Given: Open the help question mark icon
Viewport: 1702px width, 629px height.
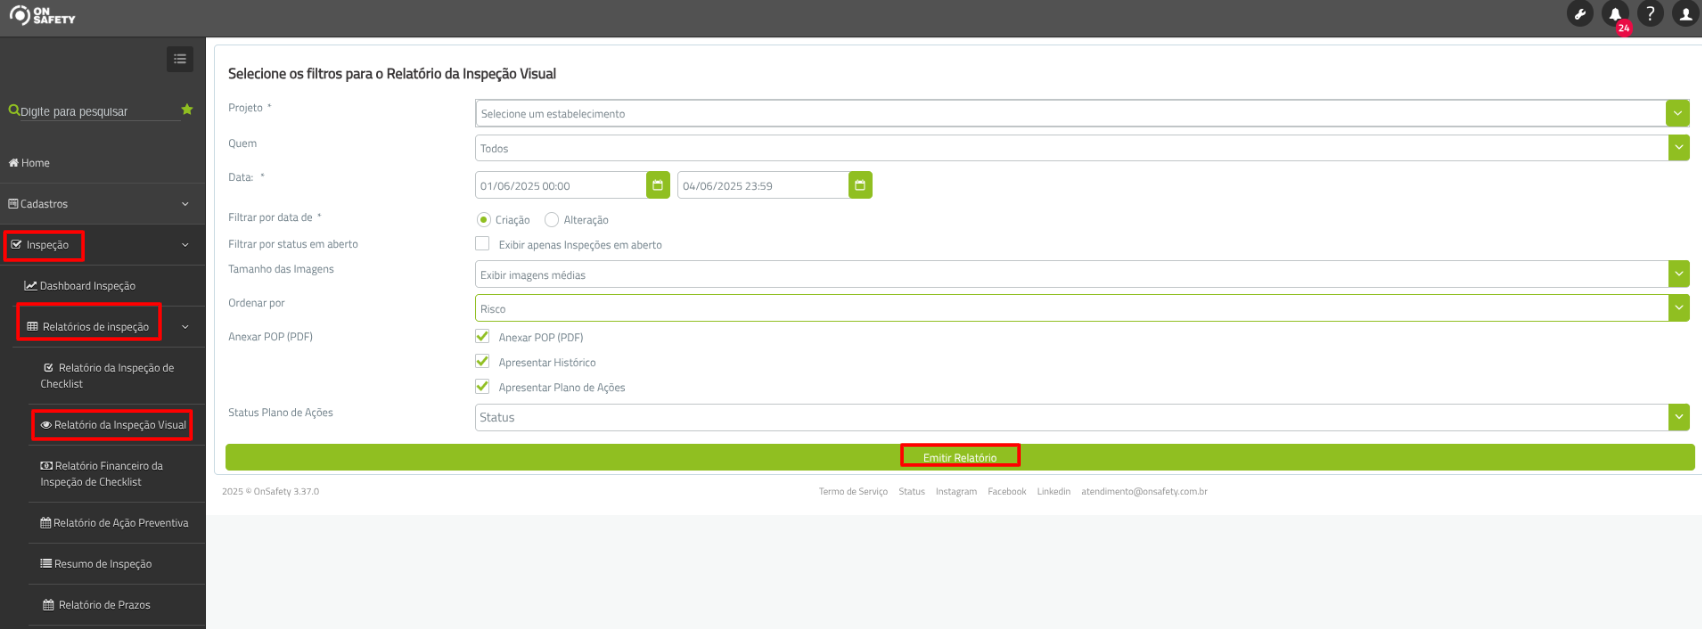Looking at the screenshot, I should (x=1650, y=14).
